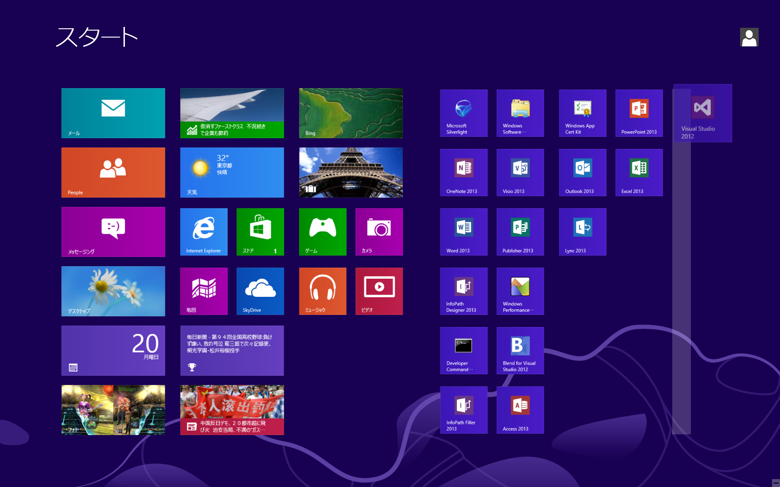This screenshot has height=487, width=780.
Task: Launch Visio 2013
Action: 520,172
